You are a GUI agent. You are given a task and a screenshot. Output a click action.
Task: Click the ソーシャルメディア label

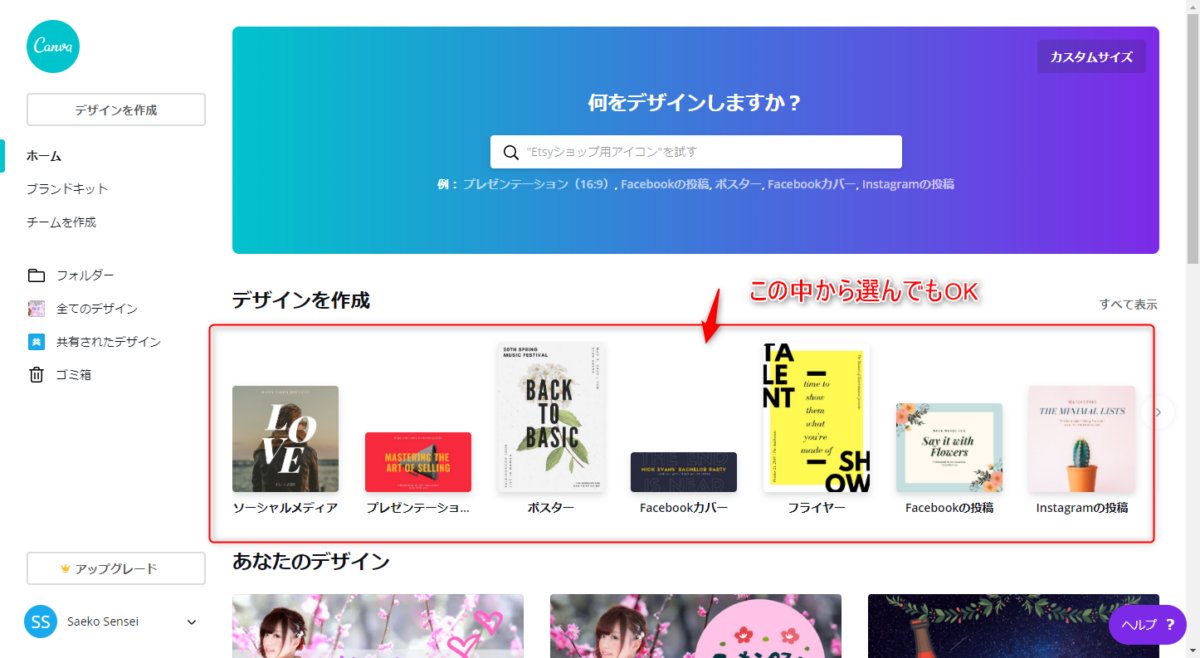click(x=285, y=508)
